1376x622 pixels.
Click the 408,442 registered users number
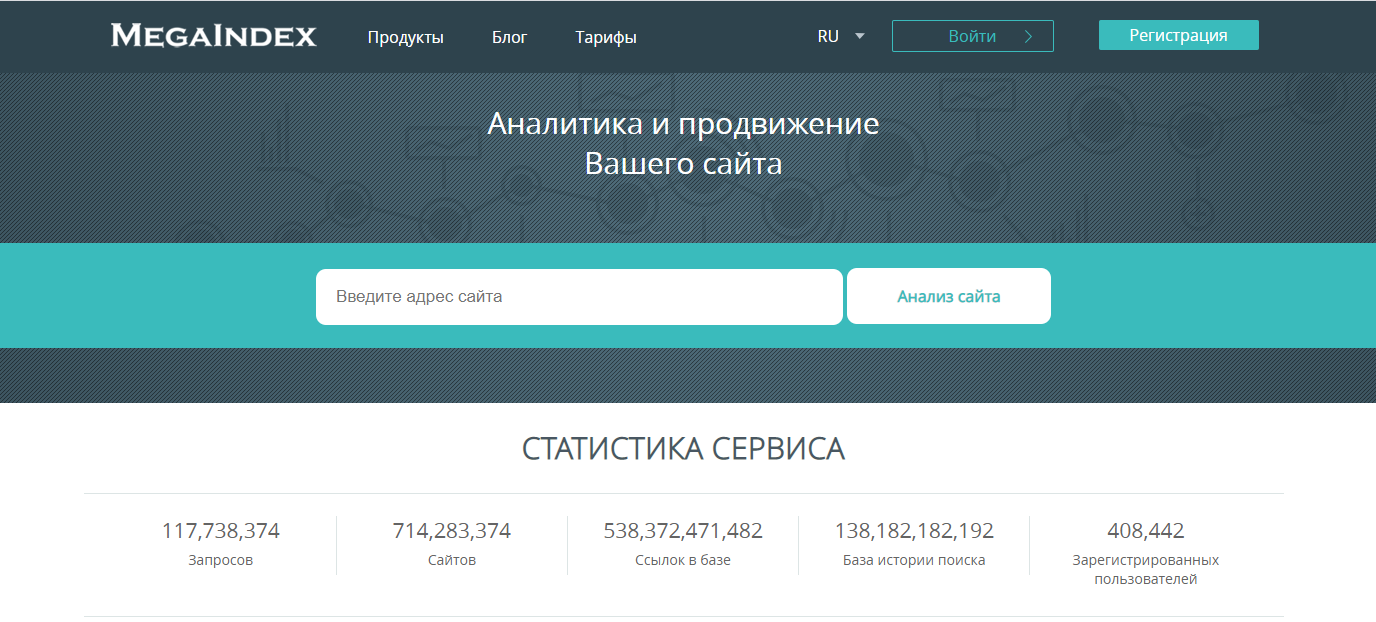click(x=1145, y=531)
